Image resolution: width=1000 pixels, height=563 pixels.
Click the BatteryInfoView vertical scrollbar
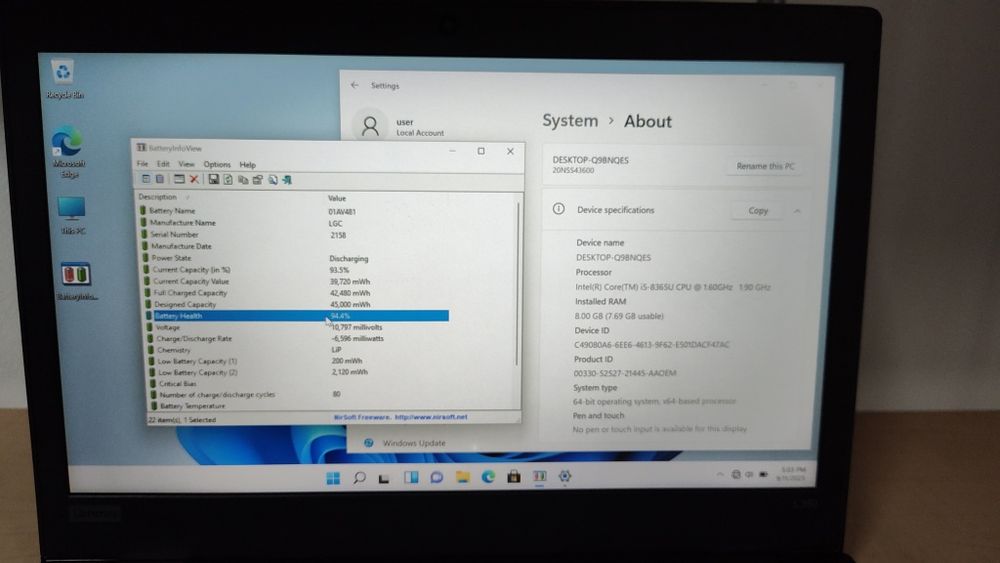click(x=517, y=284)
